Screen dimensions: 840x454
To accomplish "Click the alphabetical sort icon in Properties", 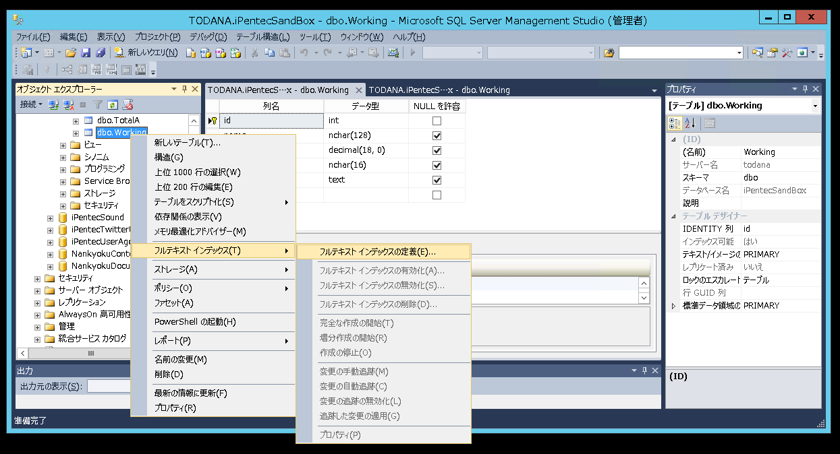I will pyautogui.click(x=690, y=123).
